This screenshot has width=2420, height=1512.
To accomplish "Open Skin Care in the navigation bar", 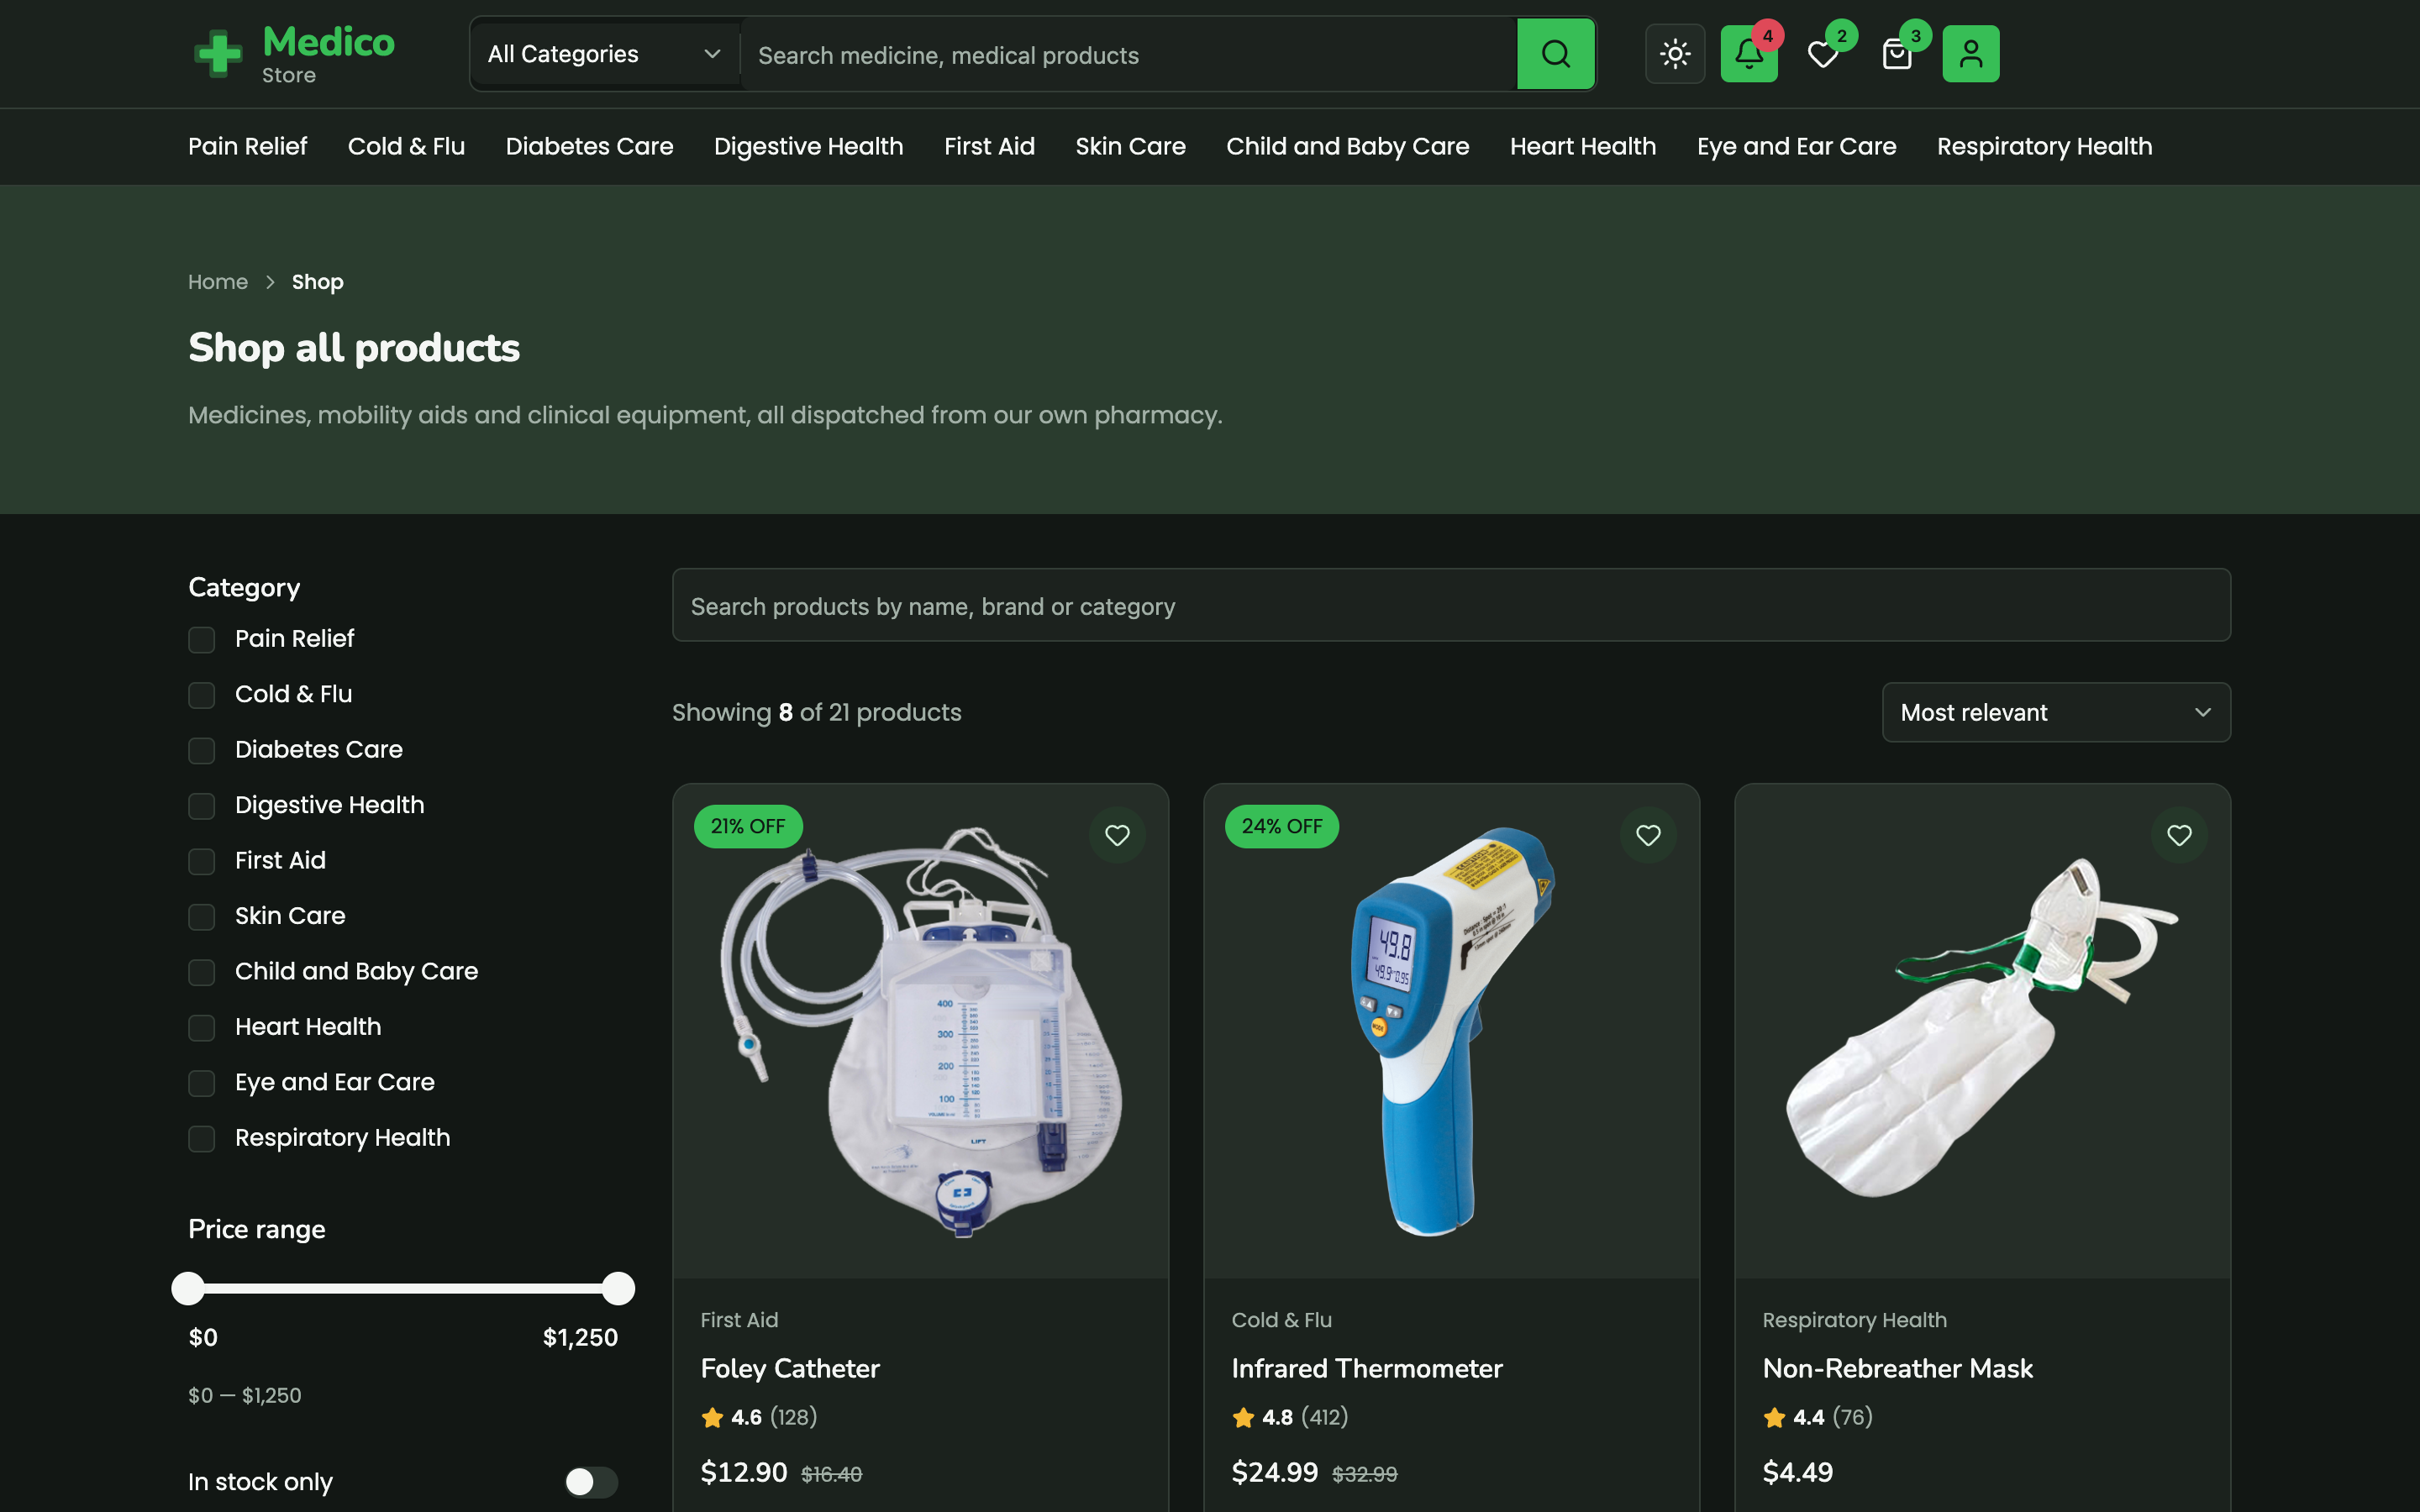I will point(1130,146).
